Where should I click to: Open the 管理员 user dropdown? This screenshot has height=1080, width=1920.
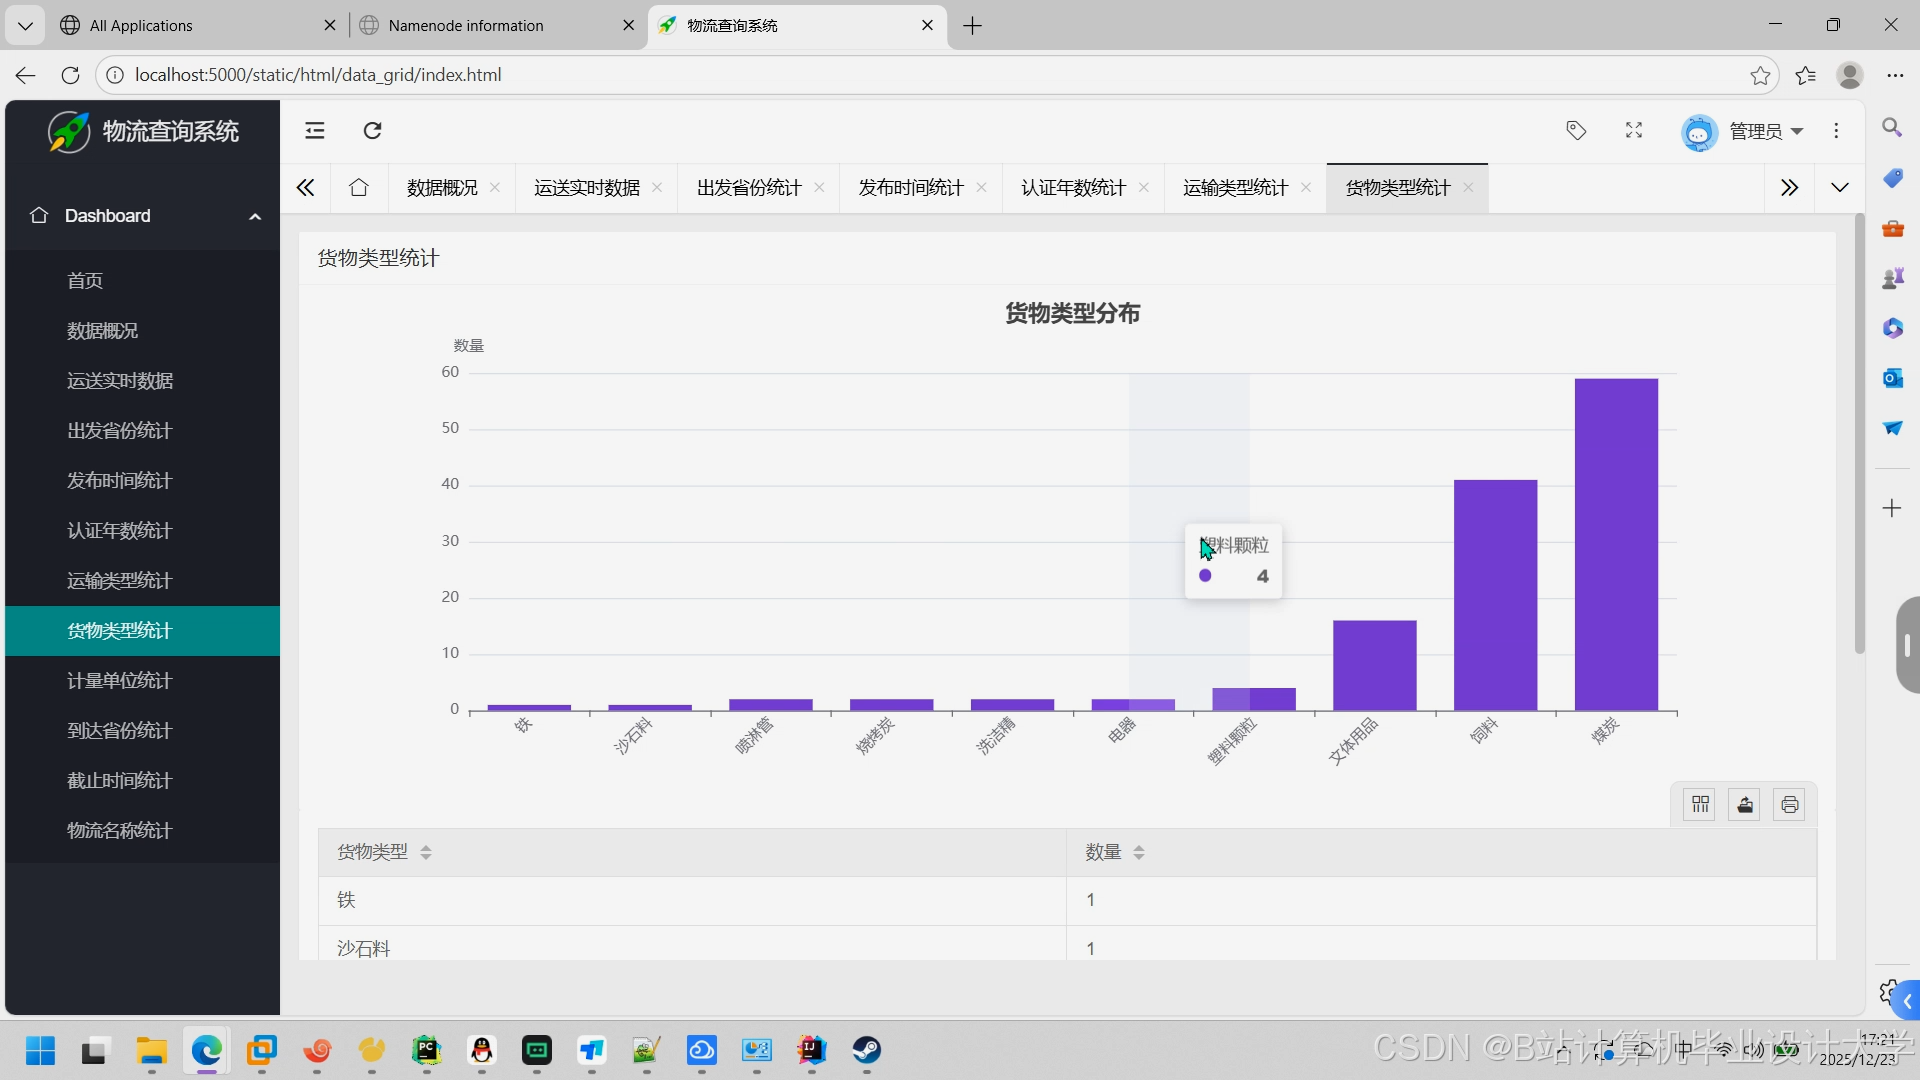[x=1756, y=131]
